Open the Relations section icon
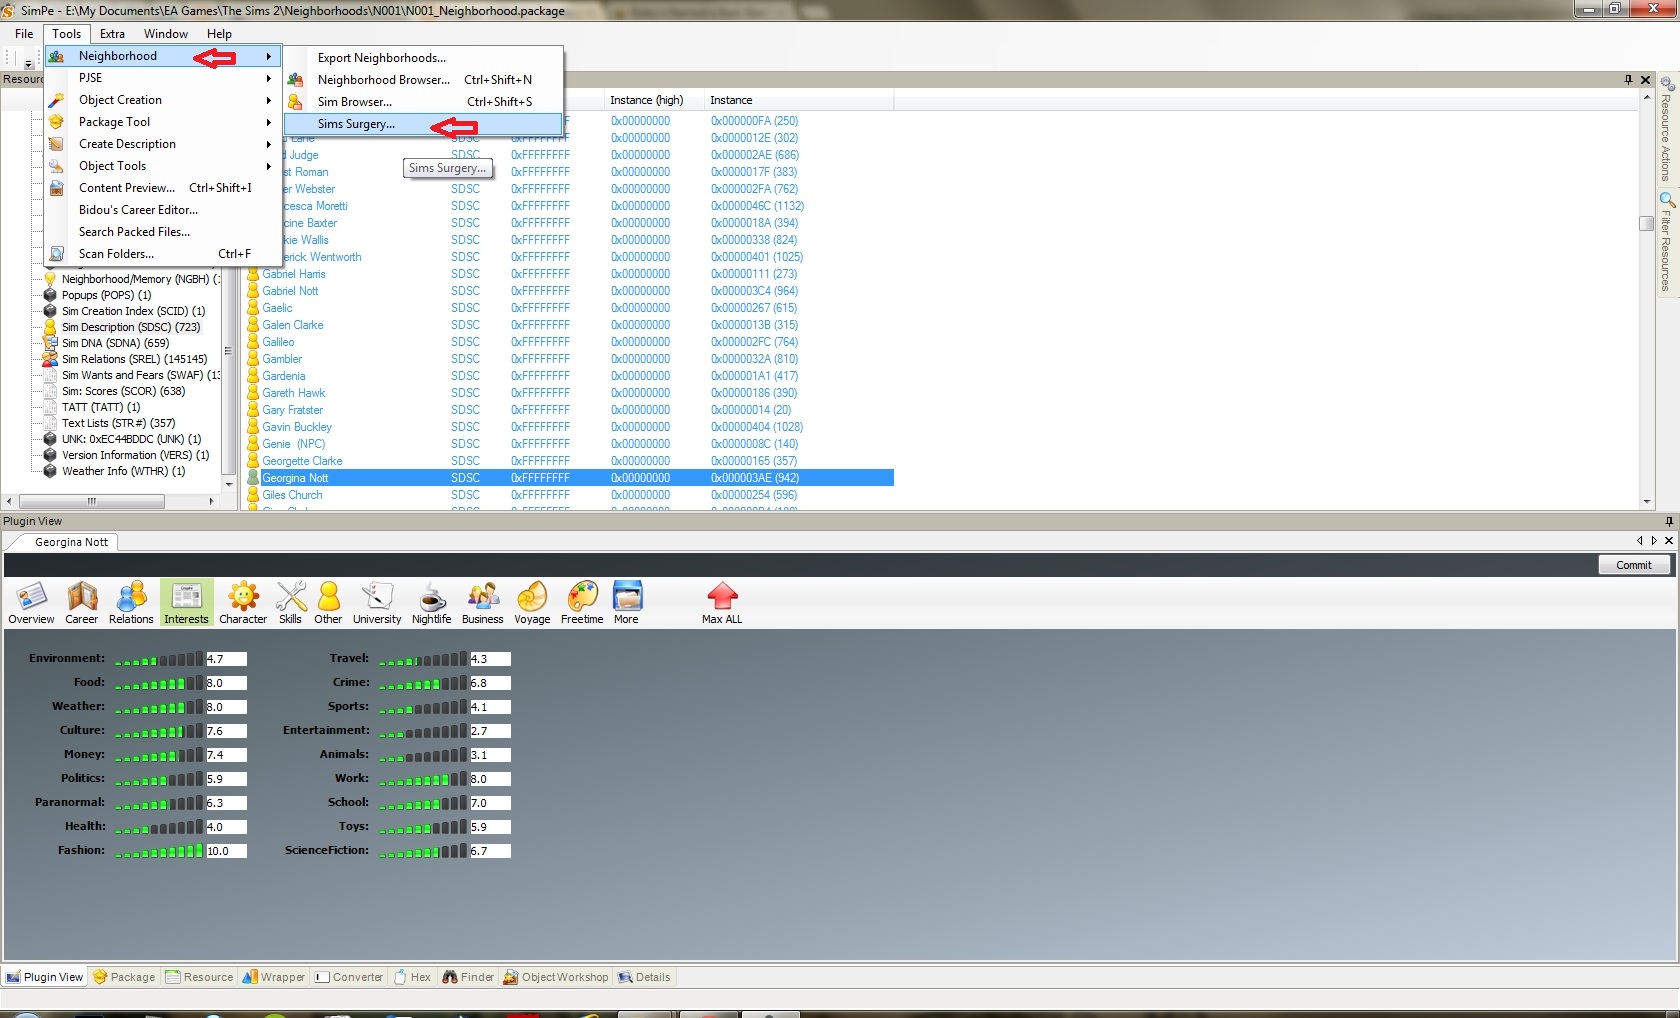Screen dimensions: 1680x1018 (131, 603)
